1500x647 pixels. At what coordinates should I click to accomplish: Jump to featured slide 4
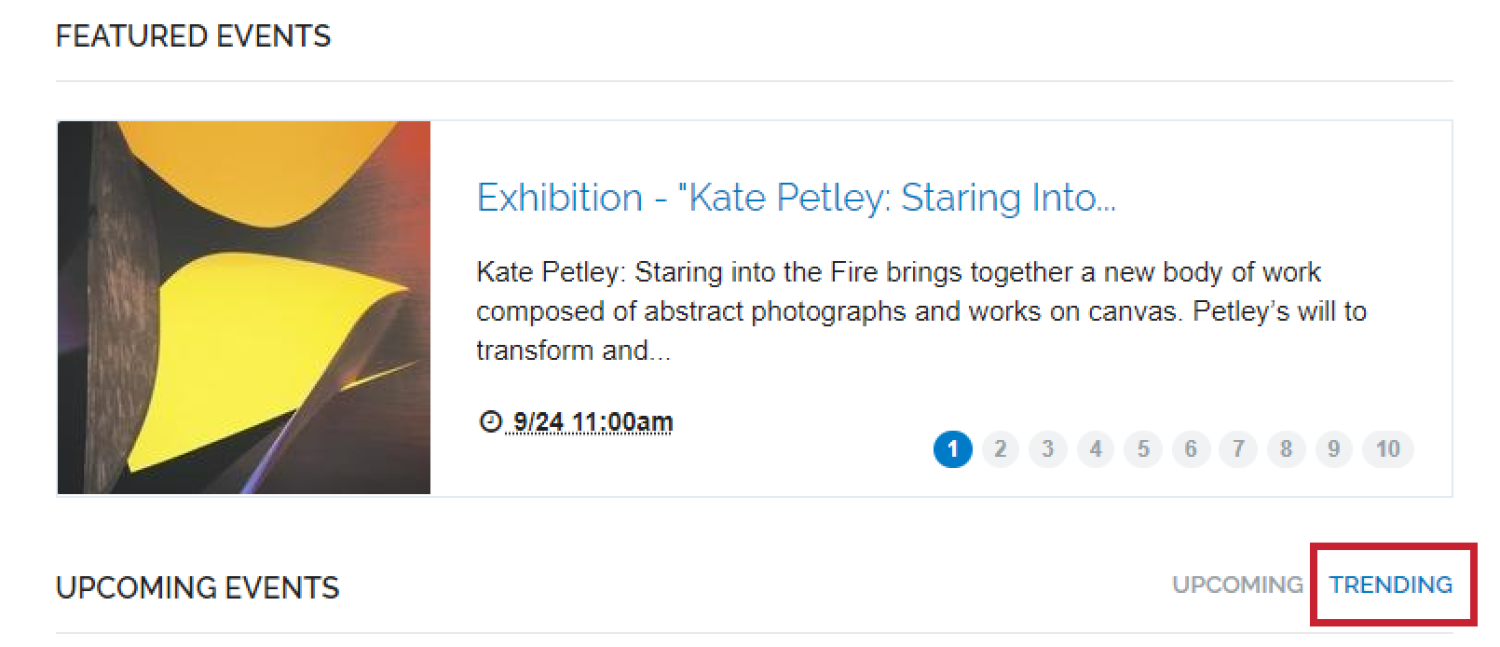(1095, 450)
